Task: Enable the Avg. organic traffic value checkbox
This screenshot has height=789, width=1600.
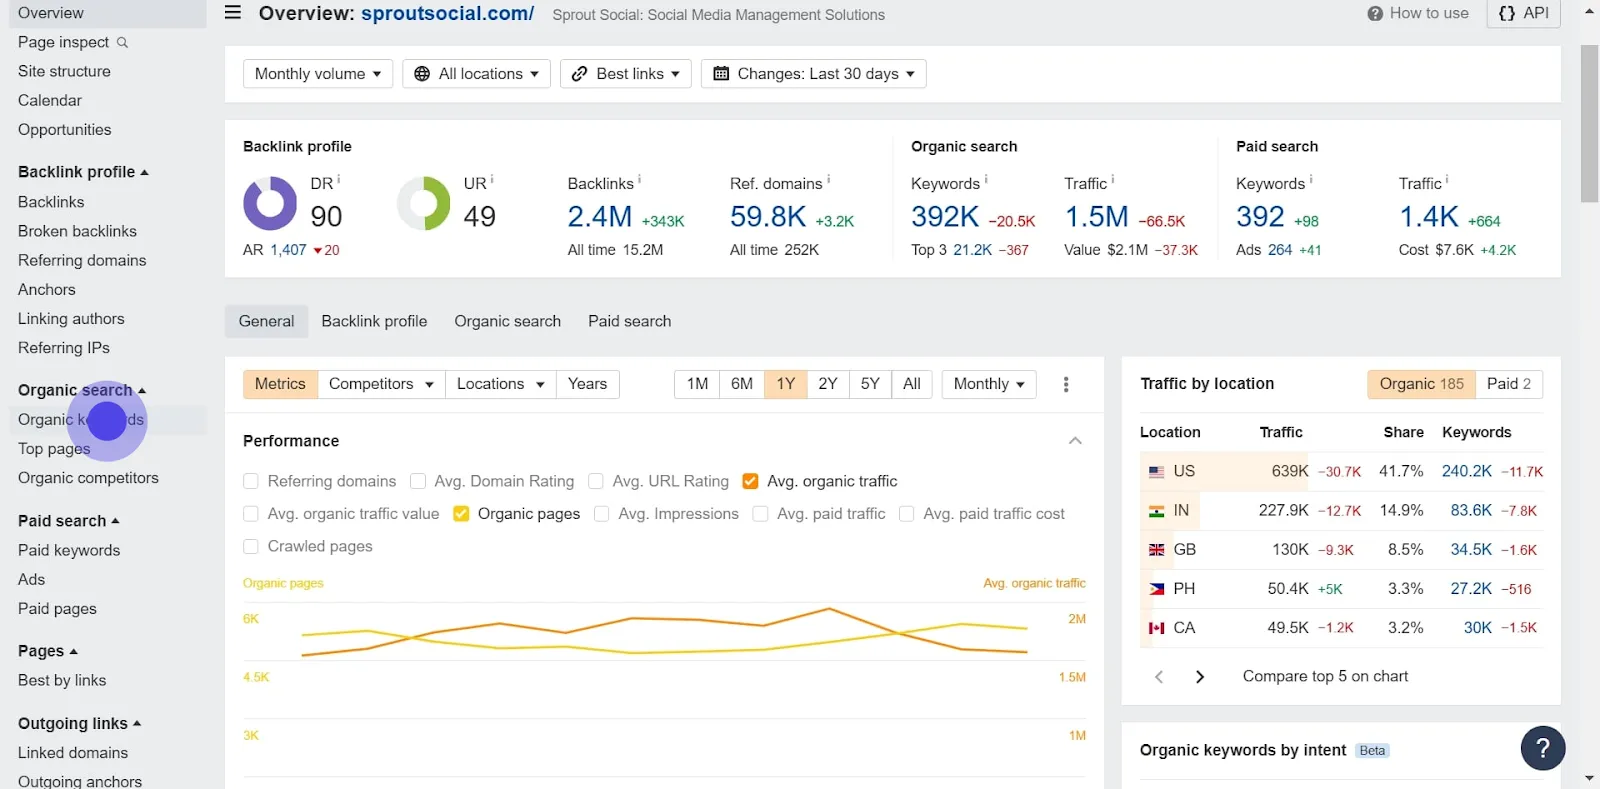Action: click(251, 514)
